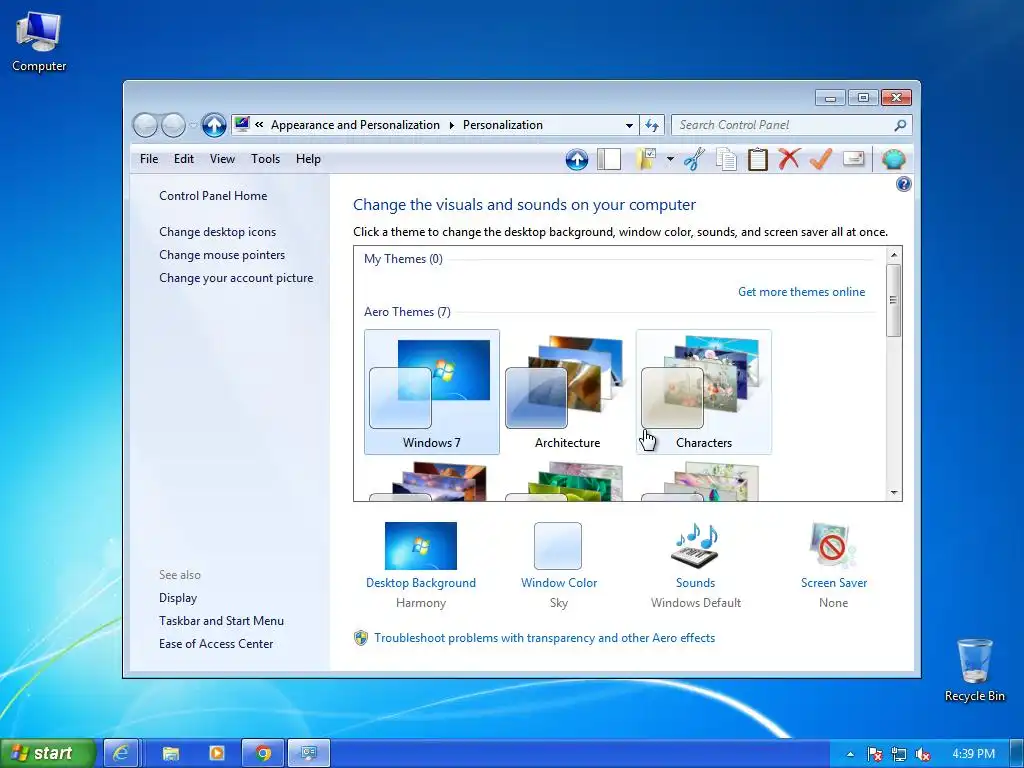This screenshot has height=768, width=1024.
Task: Click Personalization window taskbar button
Action: 309,754
